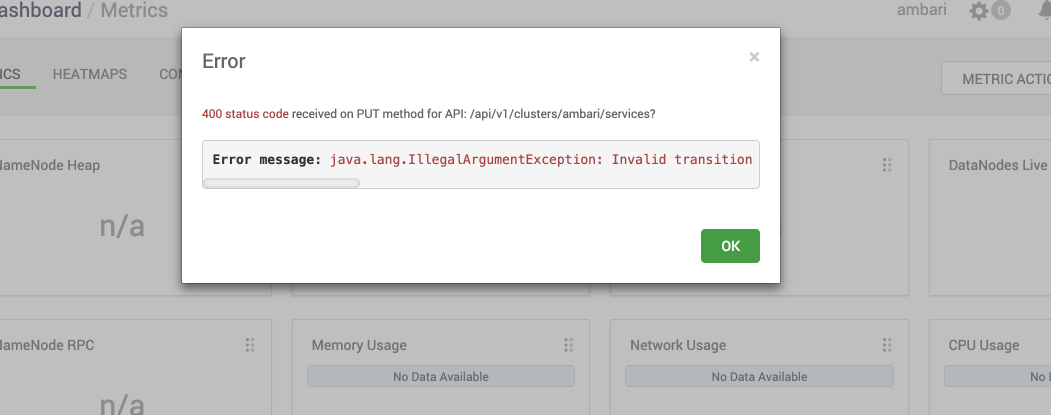1051x415 pixels.
Task: Switch to the HEATMAPS tab
Action: click(x=90, y=75)
